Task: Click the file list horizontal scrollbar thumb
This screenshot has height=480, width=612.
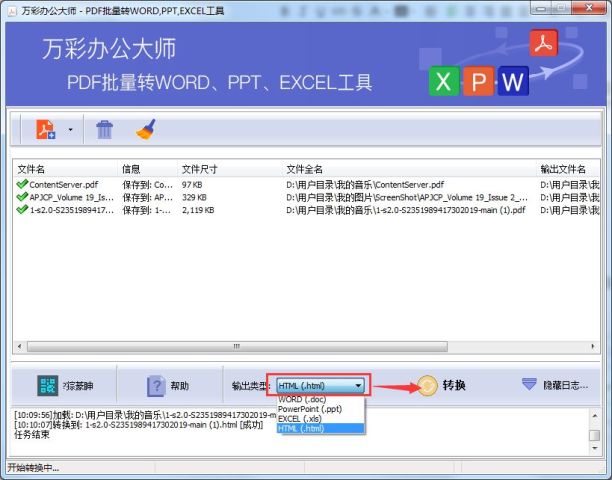Action: pyautogui.click(x=237, y=347)
